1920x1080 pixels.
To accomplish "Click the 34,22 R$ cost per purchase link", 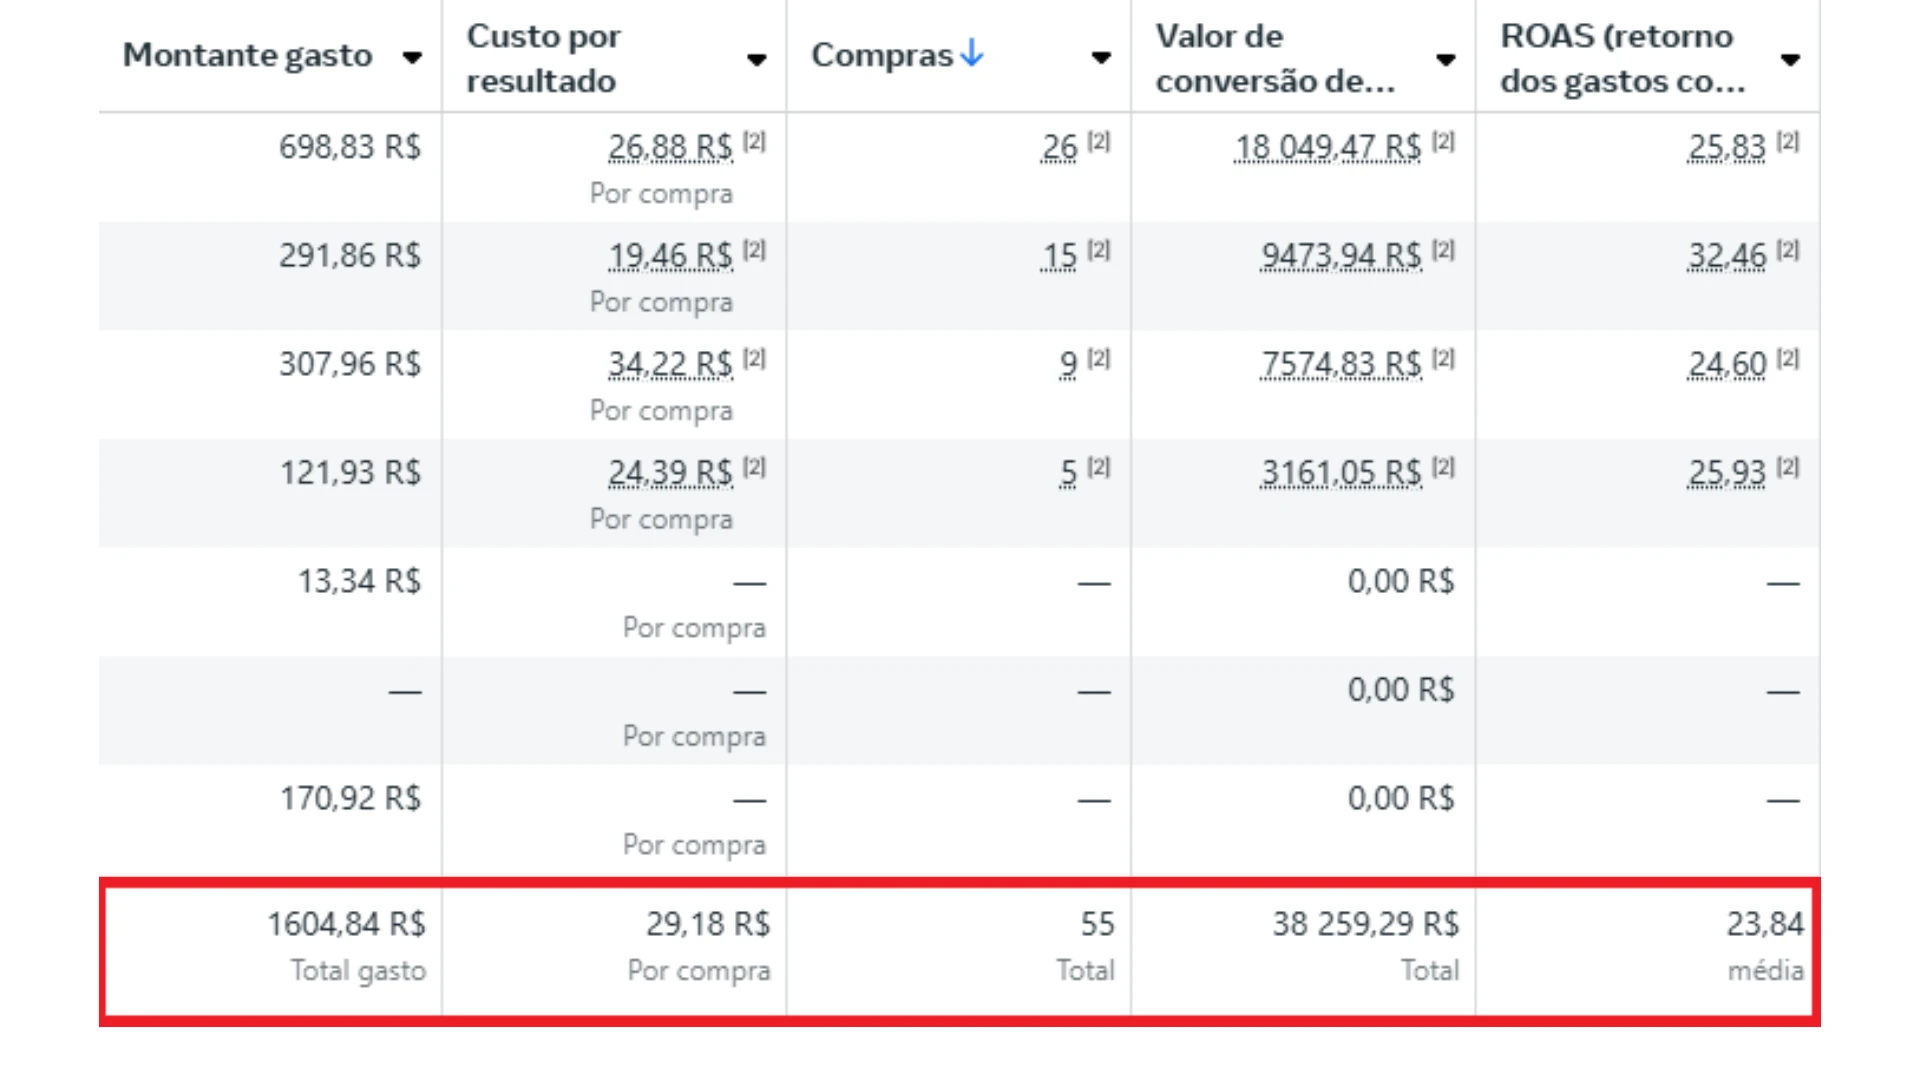I will (x=672, y=365).
